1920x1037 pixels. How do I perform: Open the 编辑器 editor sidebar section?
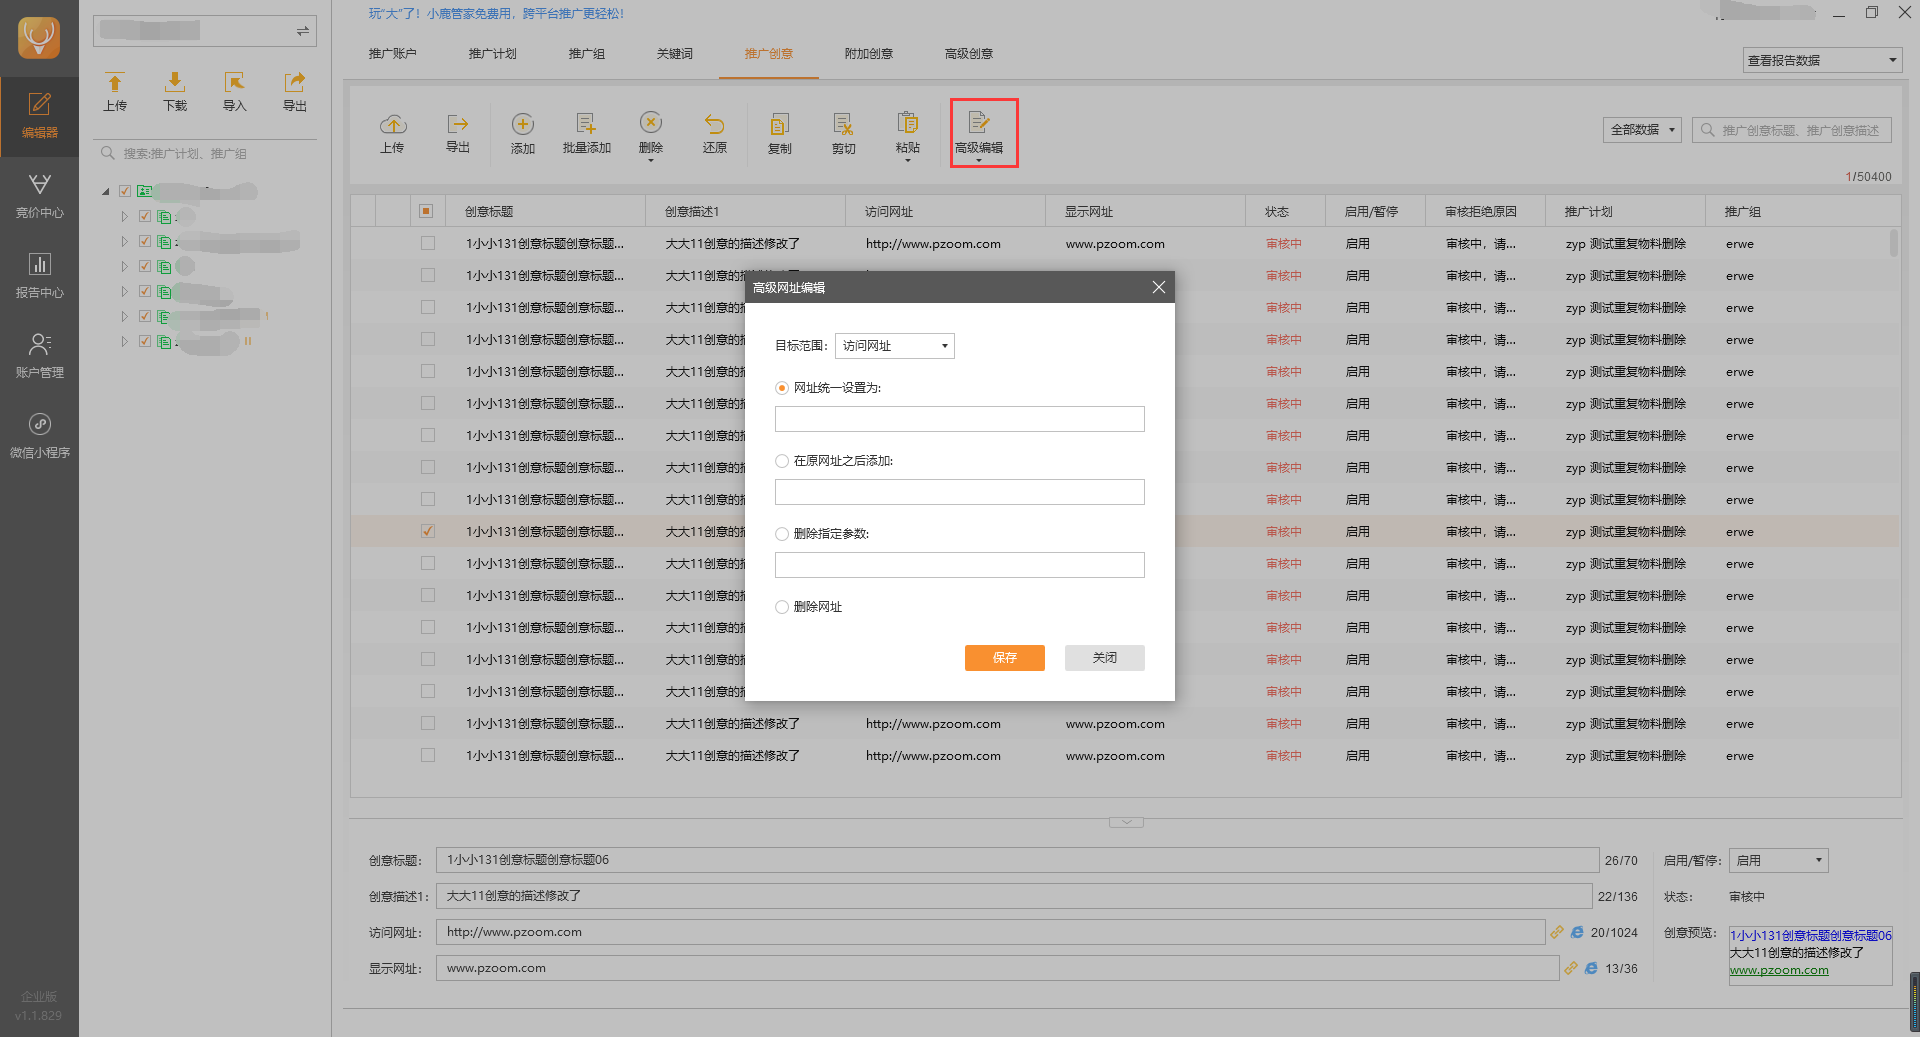(x=39, y=116)
